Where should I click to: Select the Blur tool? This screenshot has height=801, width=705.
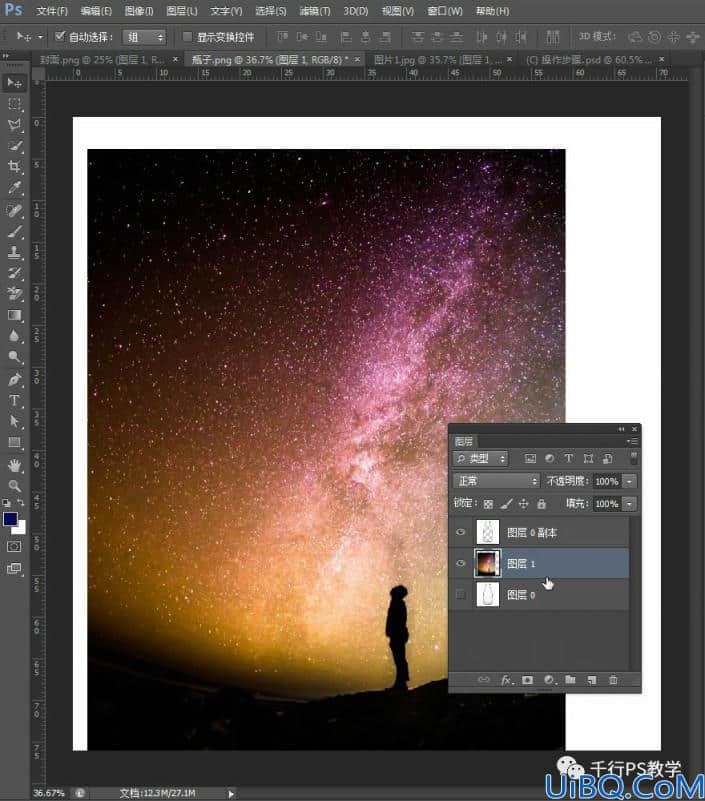pyautogui.click(x=14, y=336)
